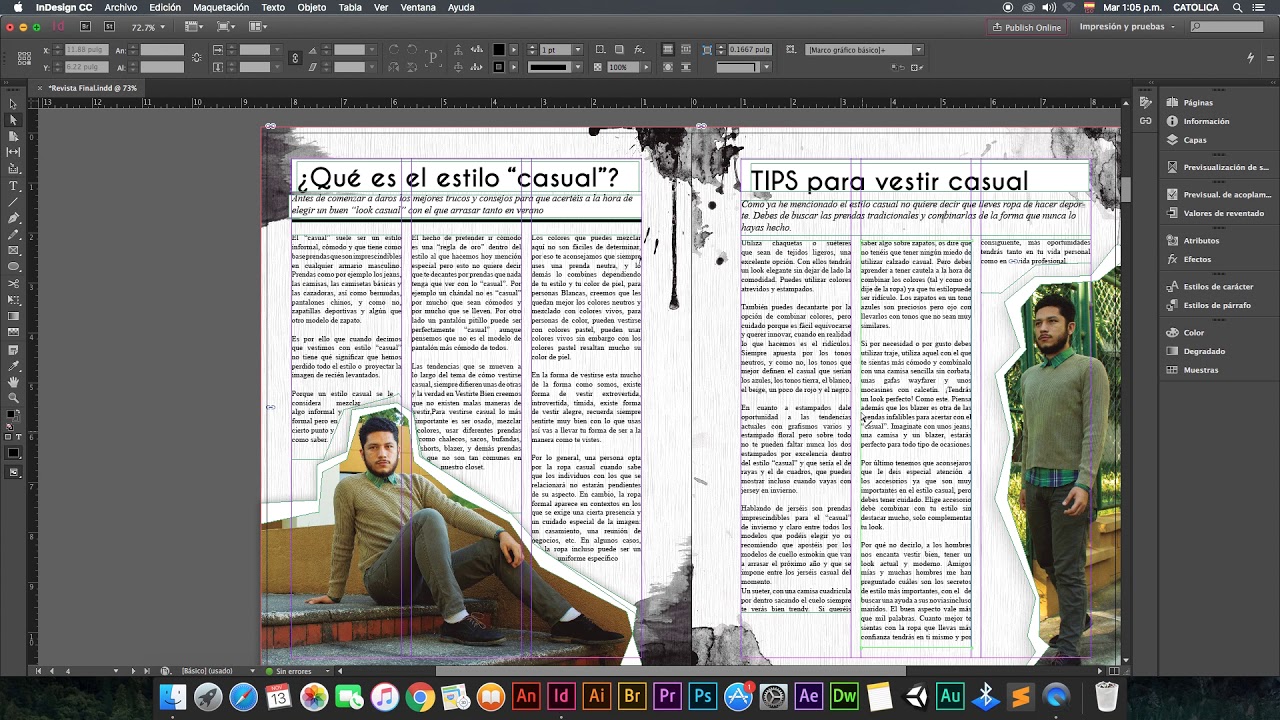This screenshot has width=1280, height=720.
Task: Open the Degradado panel
Action: point(1203,351)
